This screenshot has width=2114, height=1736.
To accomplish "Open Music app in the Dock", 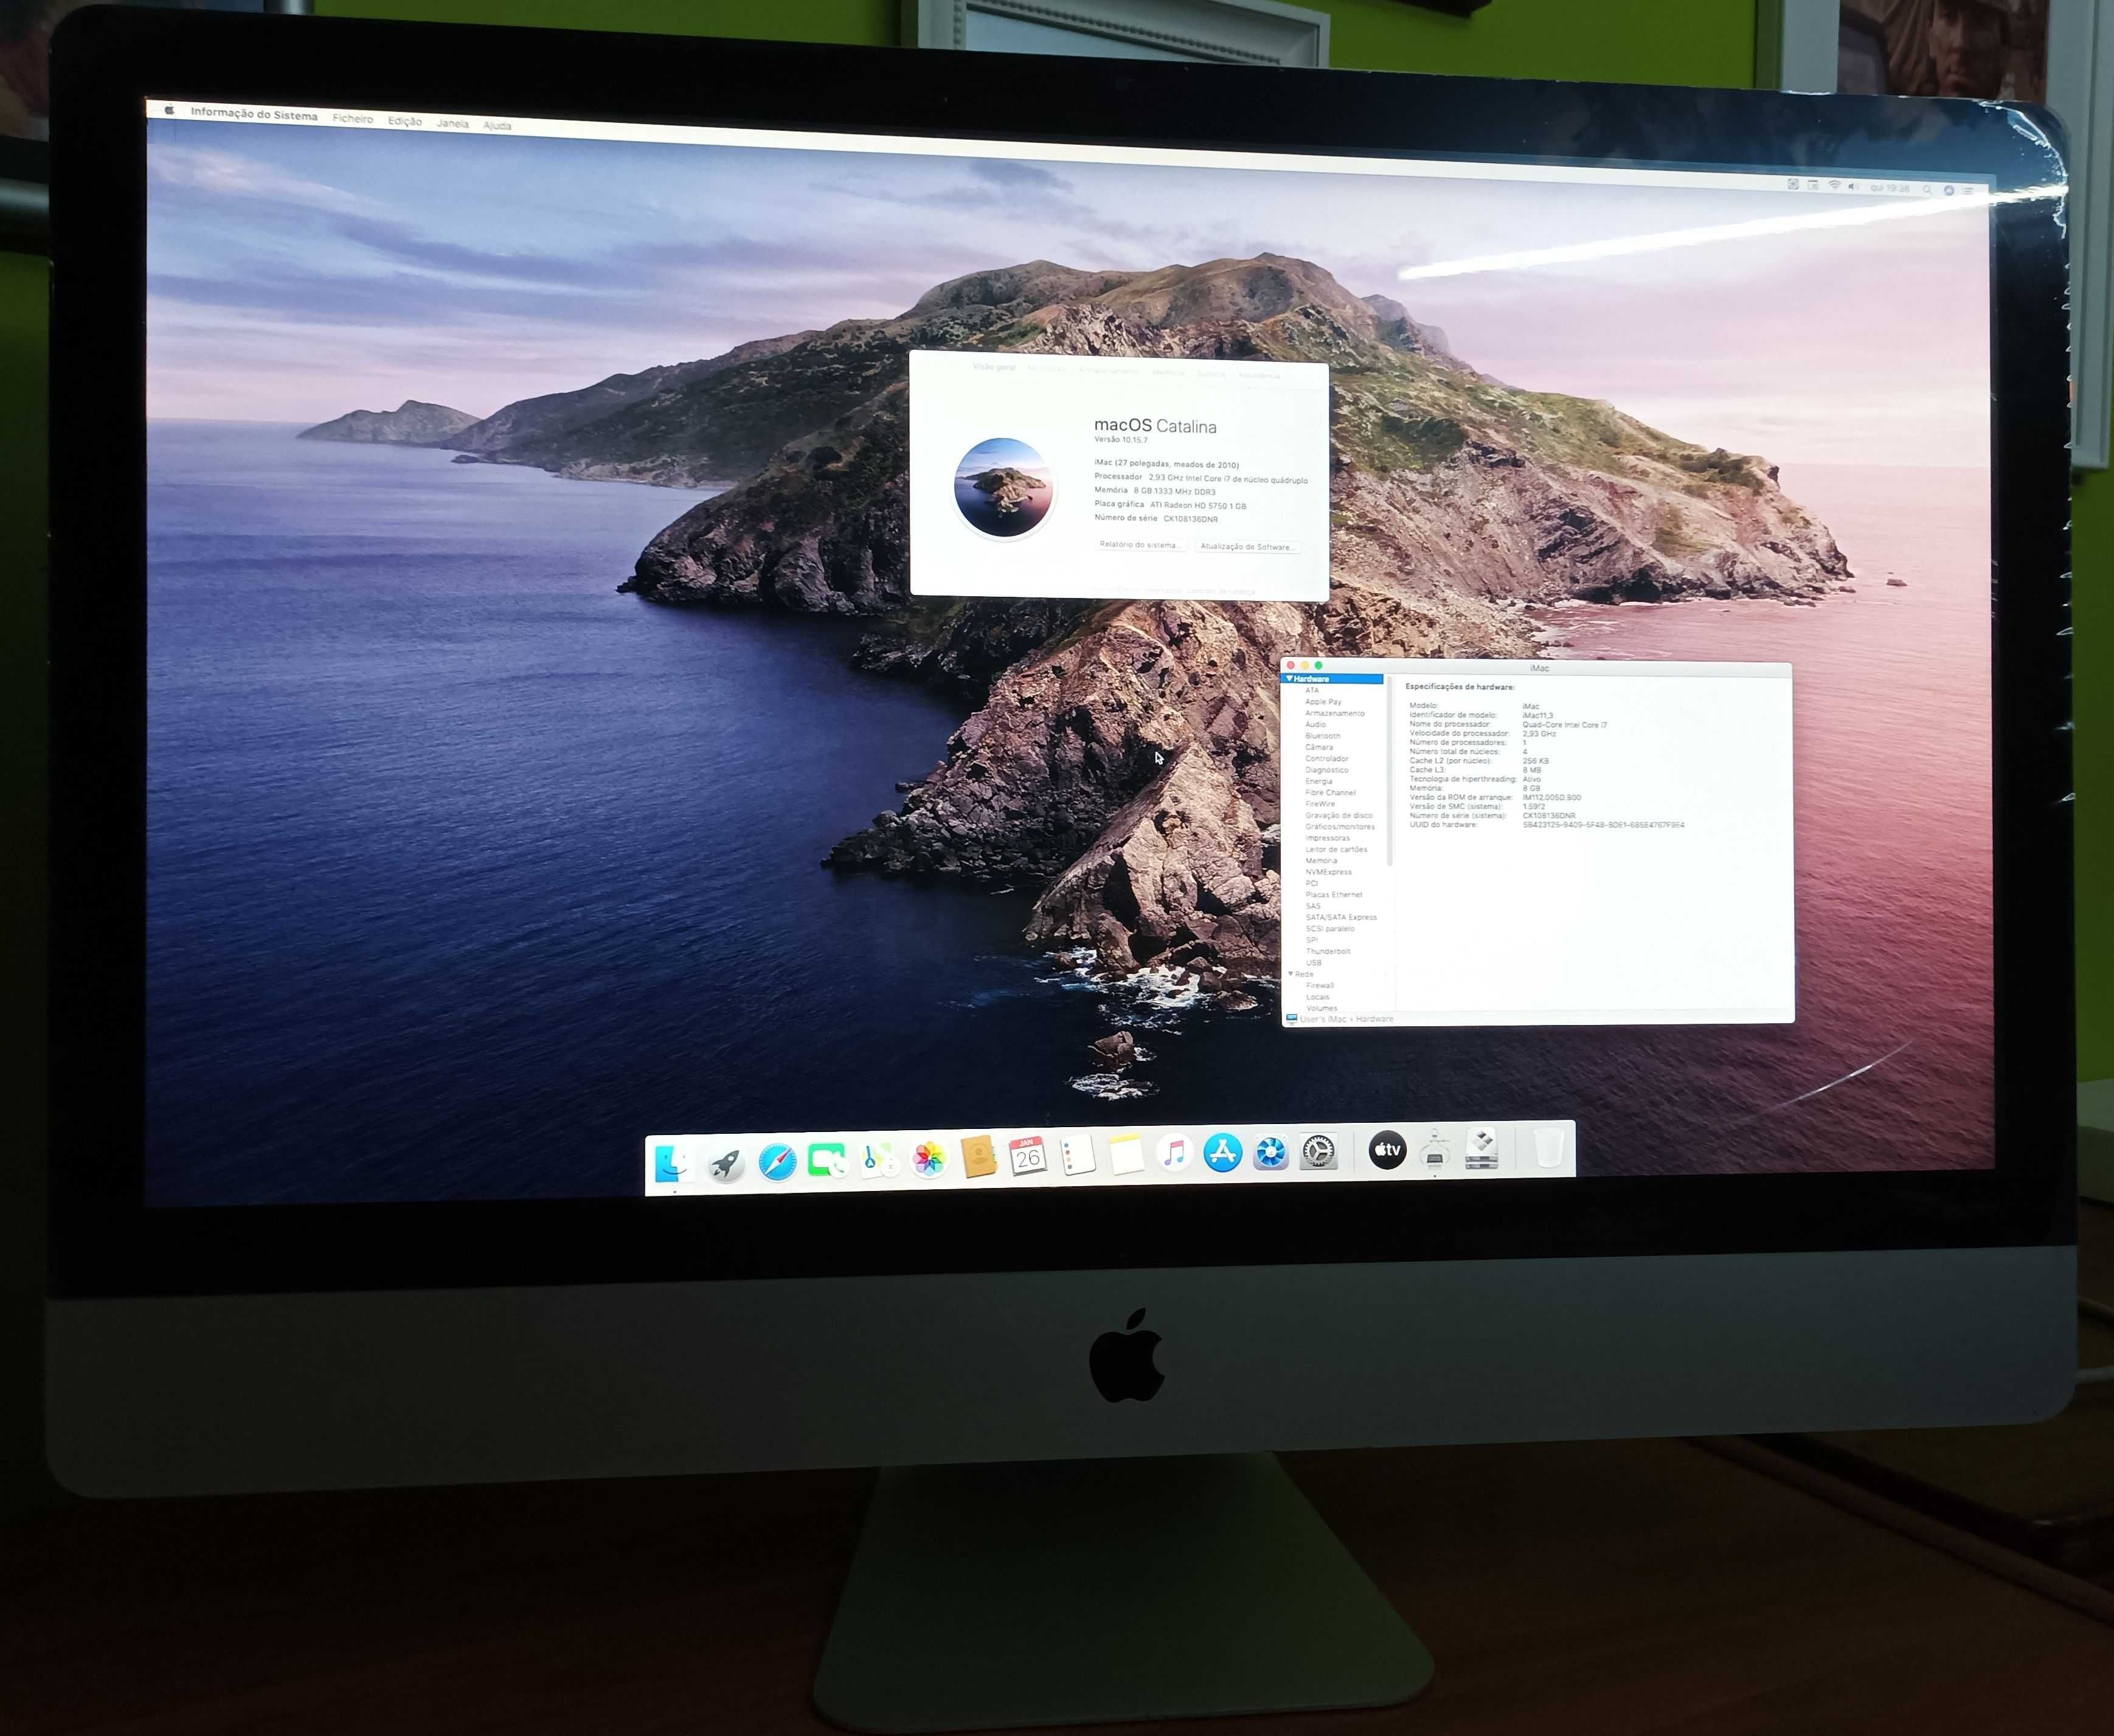I will pyautogui.click(x=1175, y=1153).
